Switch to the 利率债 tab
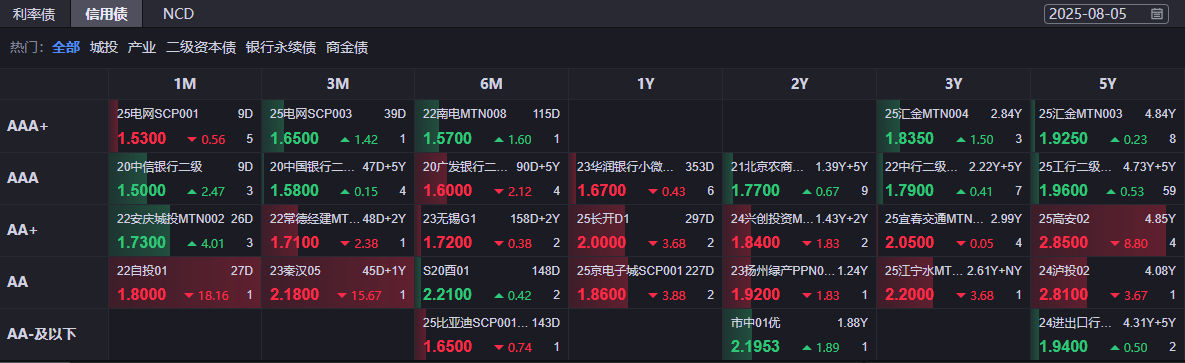This screenshot has height=363, width=1185. click(x=35, y=14)
